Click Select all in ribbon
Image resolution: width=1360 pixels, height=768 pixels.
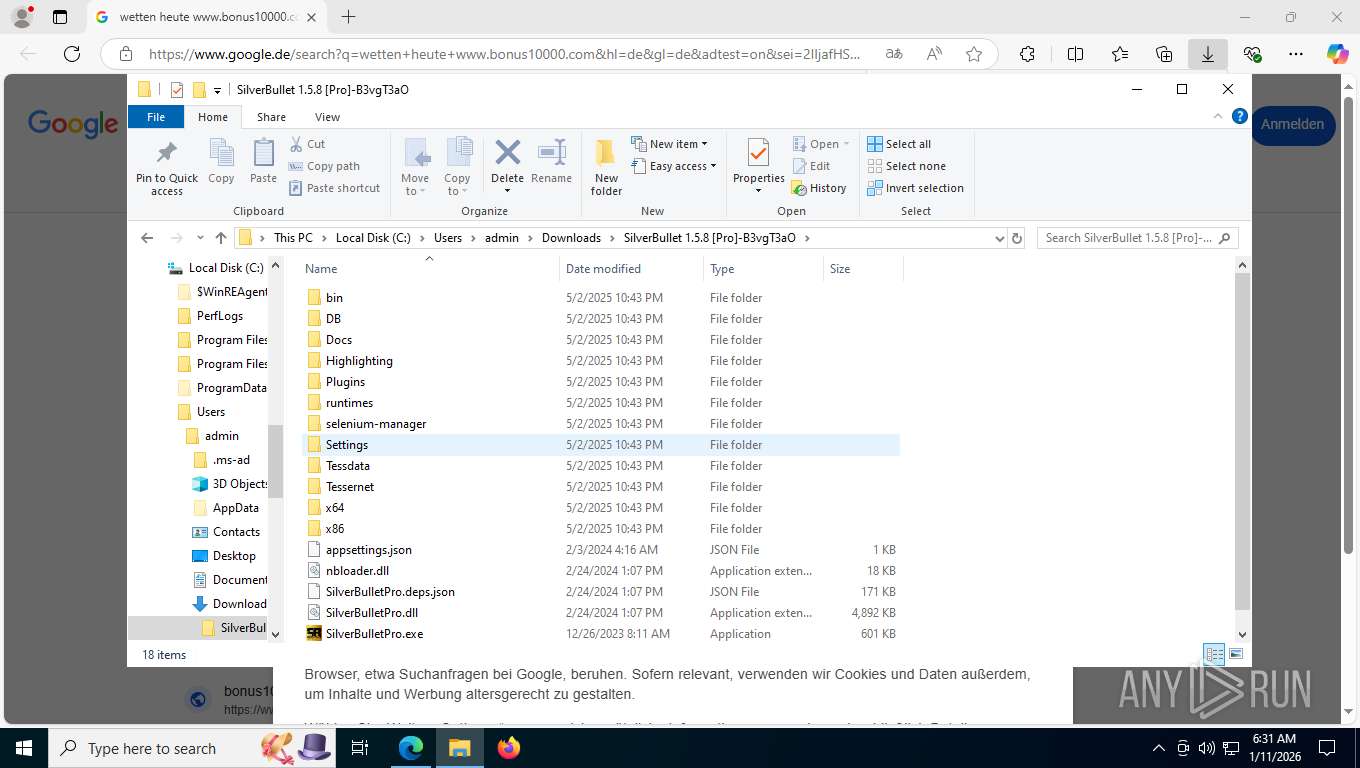[899, 144]
